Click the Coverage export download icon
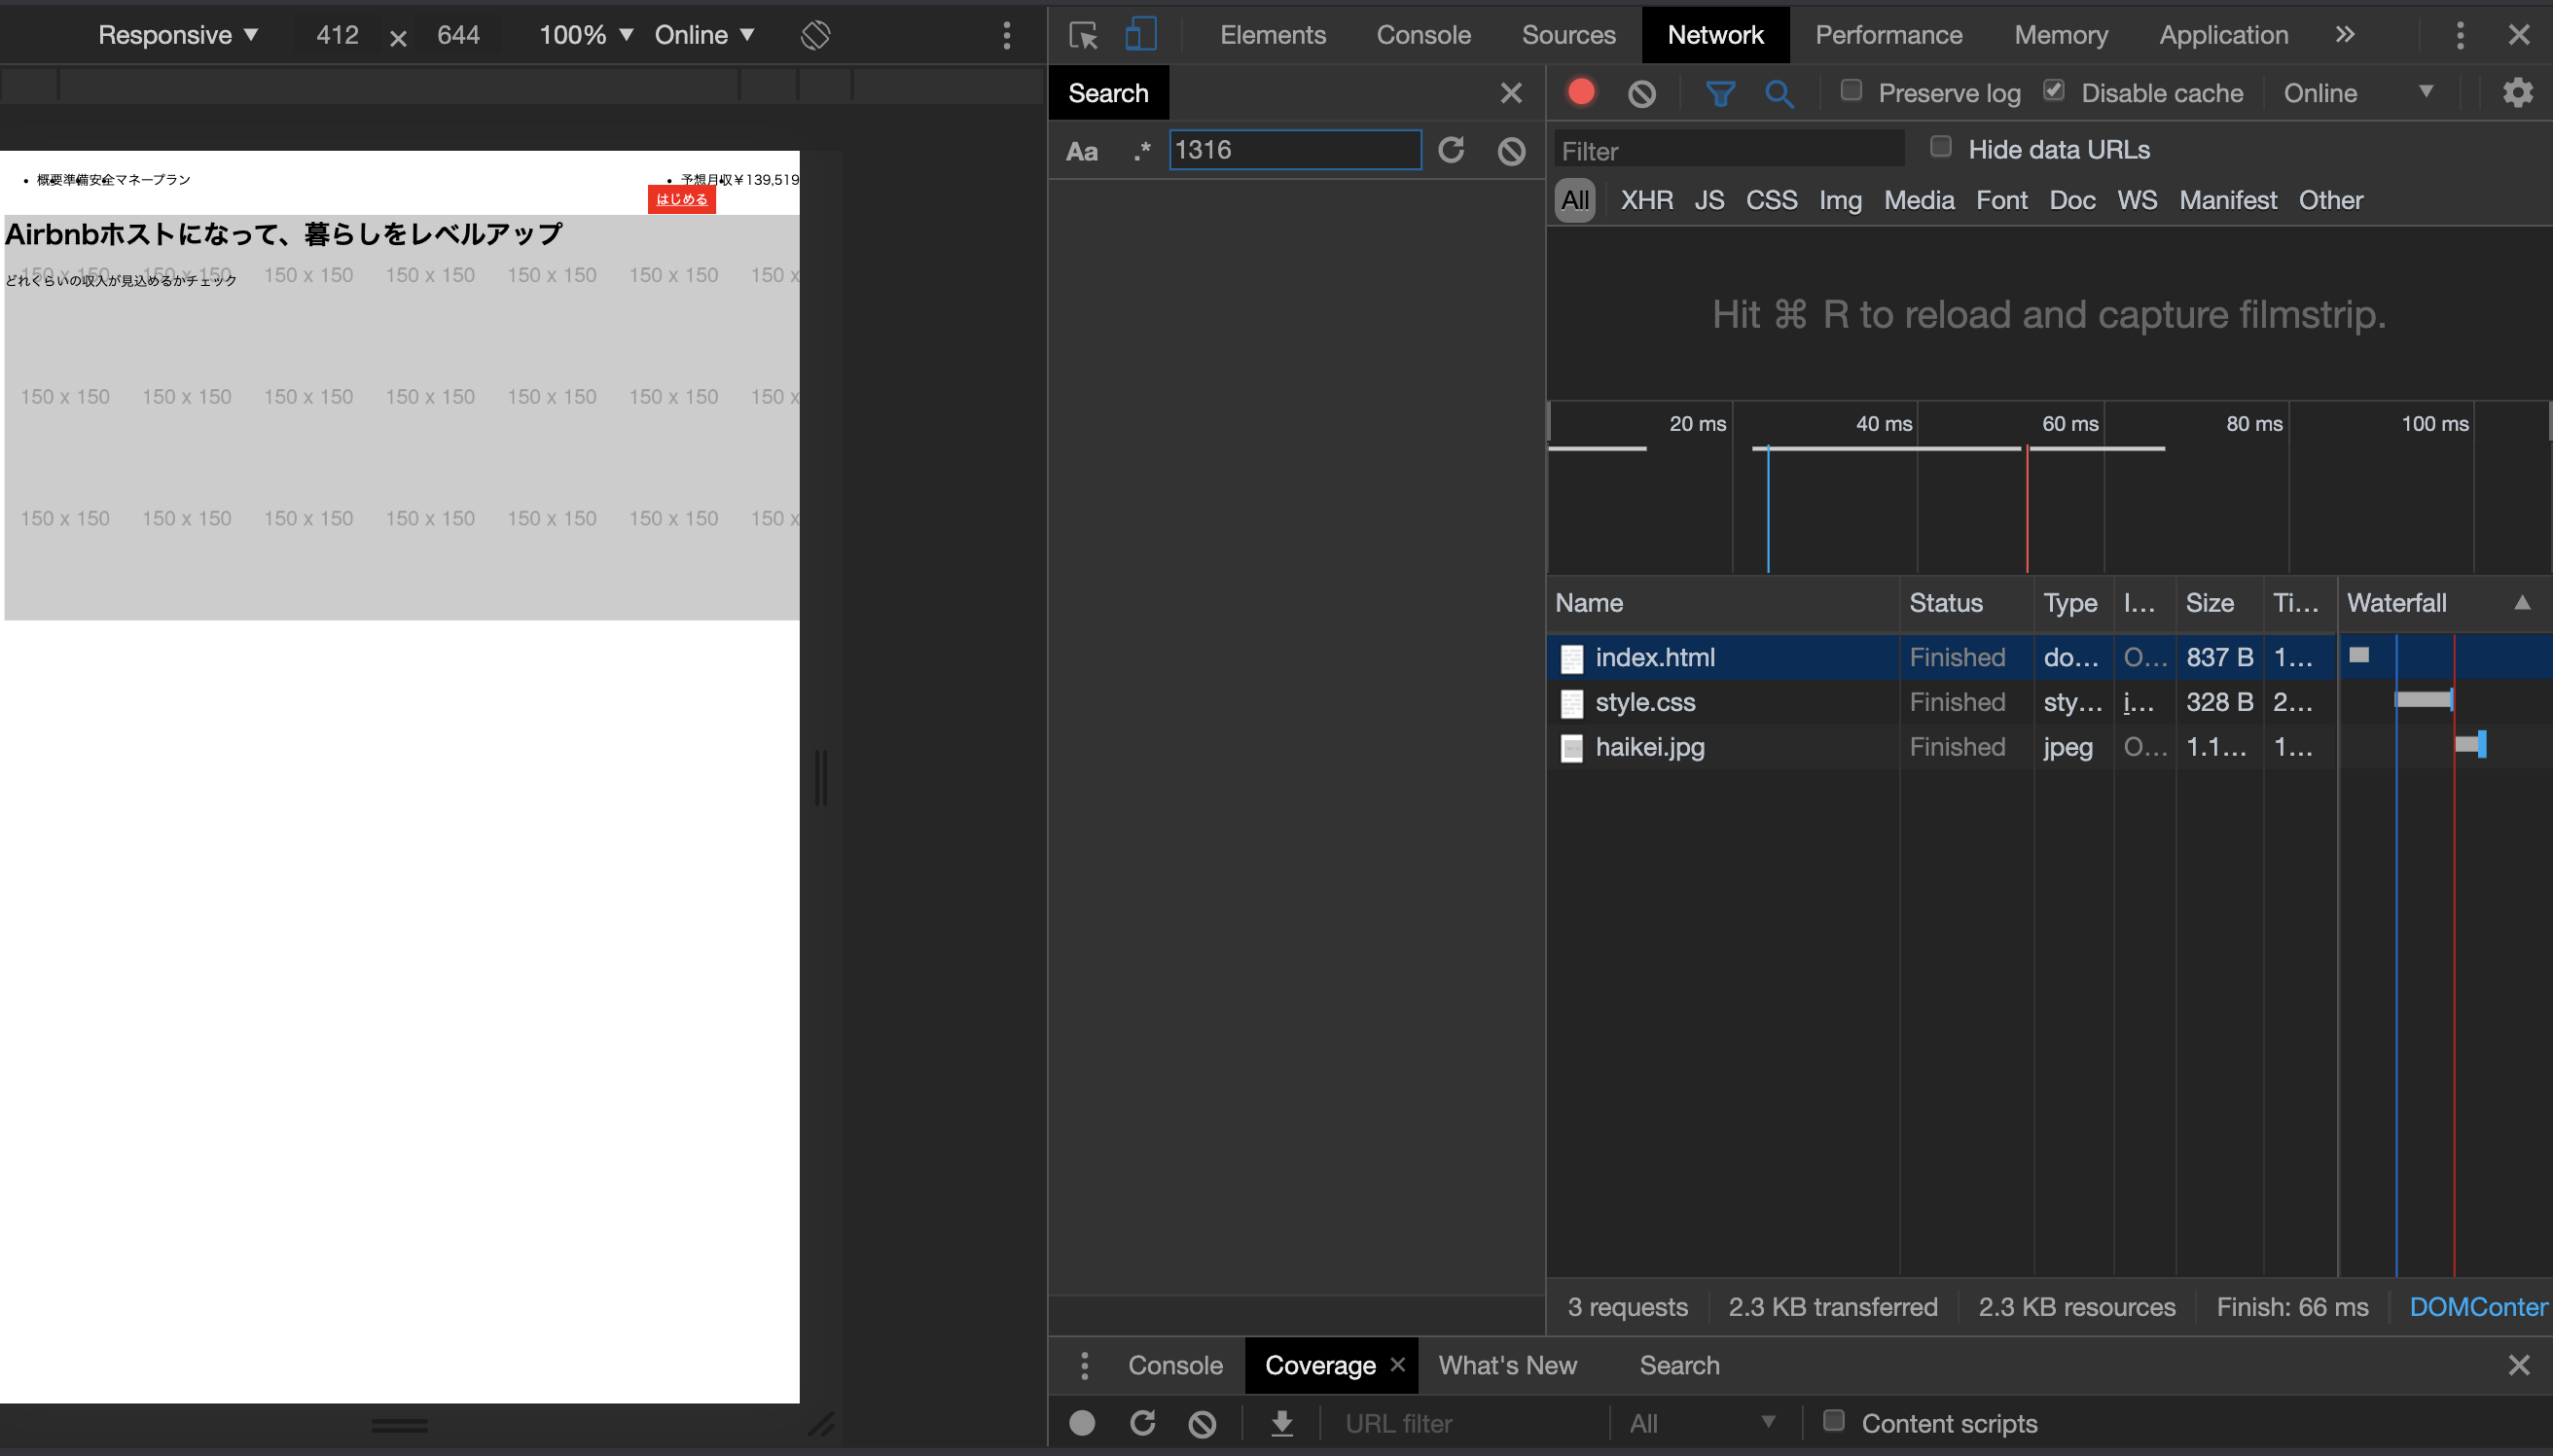The image size is (2553, 1456). (1281, 1423)
